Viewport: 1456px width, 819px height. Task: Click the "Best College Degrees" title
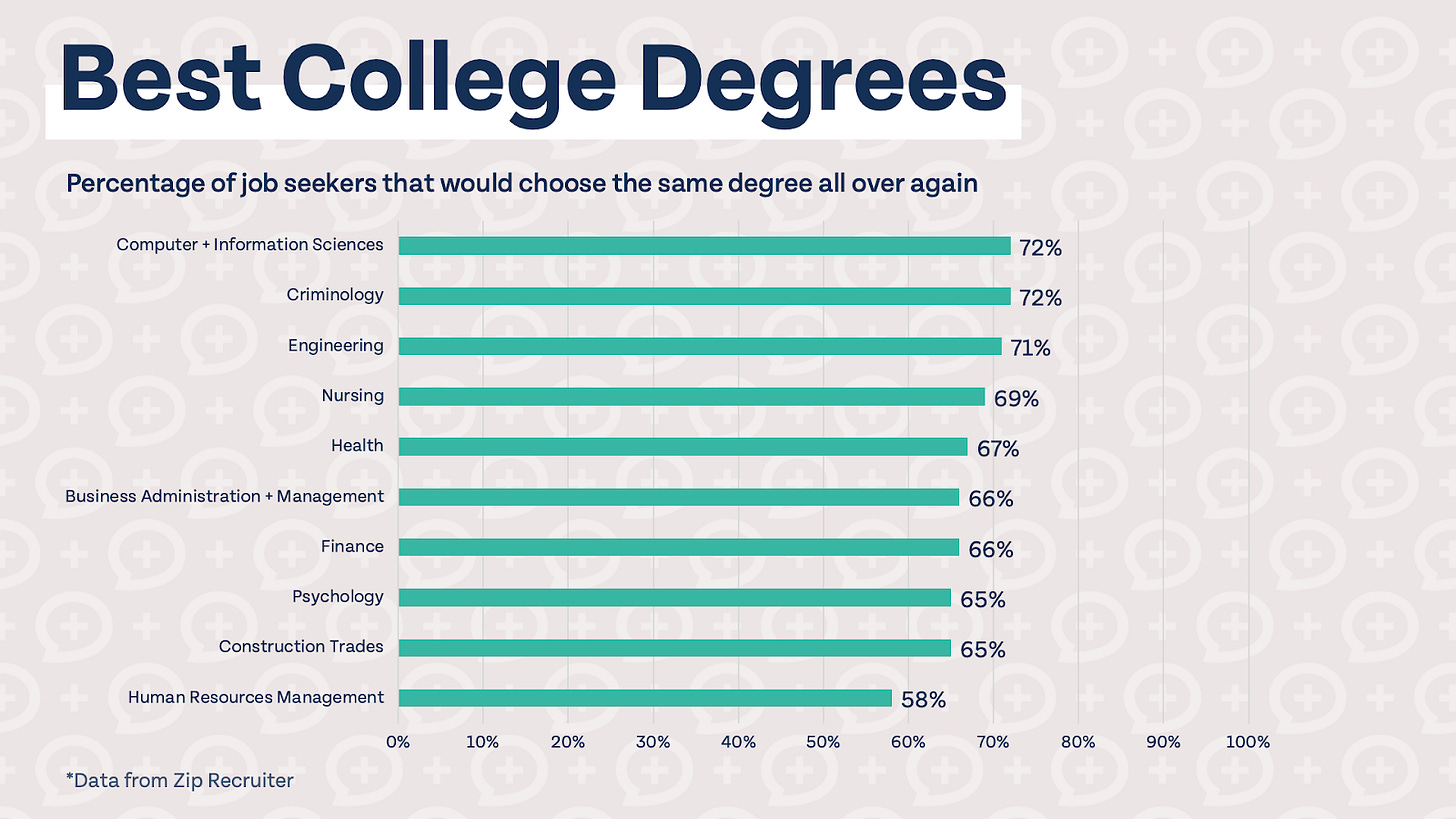(x=533, y=79)
